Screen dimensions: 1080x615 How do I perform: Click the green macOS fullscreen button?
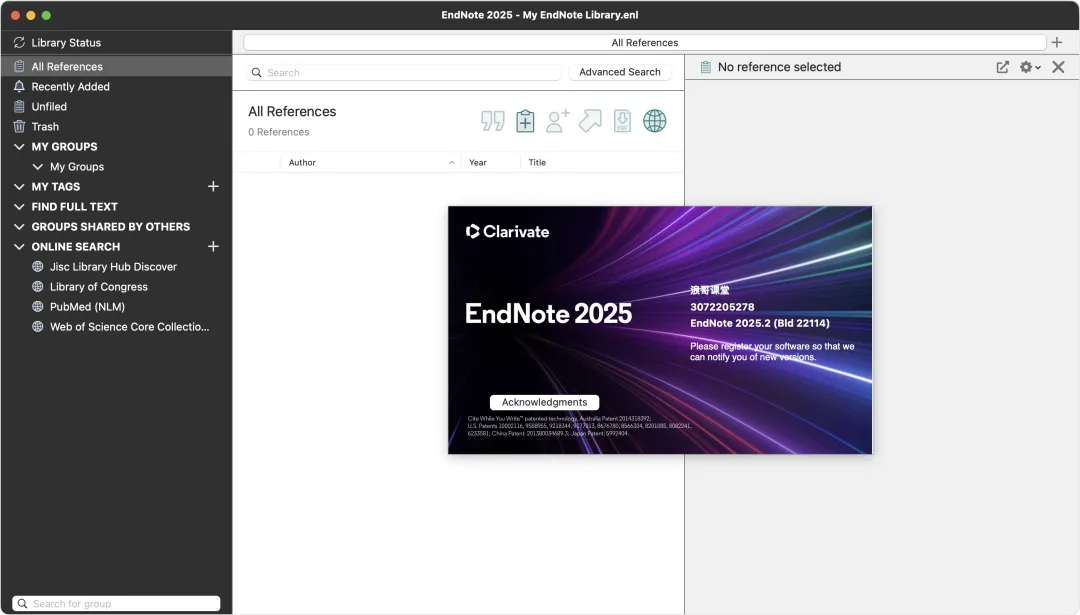[x=46, y=15]
